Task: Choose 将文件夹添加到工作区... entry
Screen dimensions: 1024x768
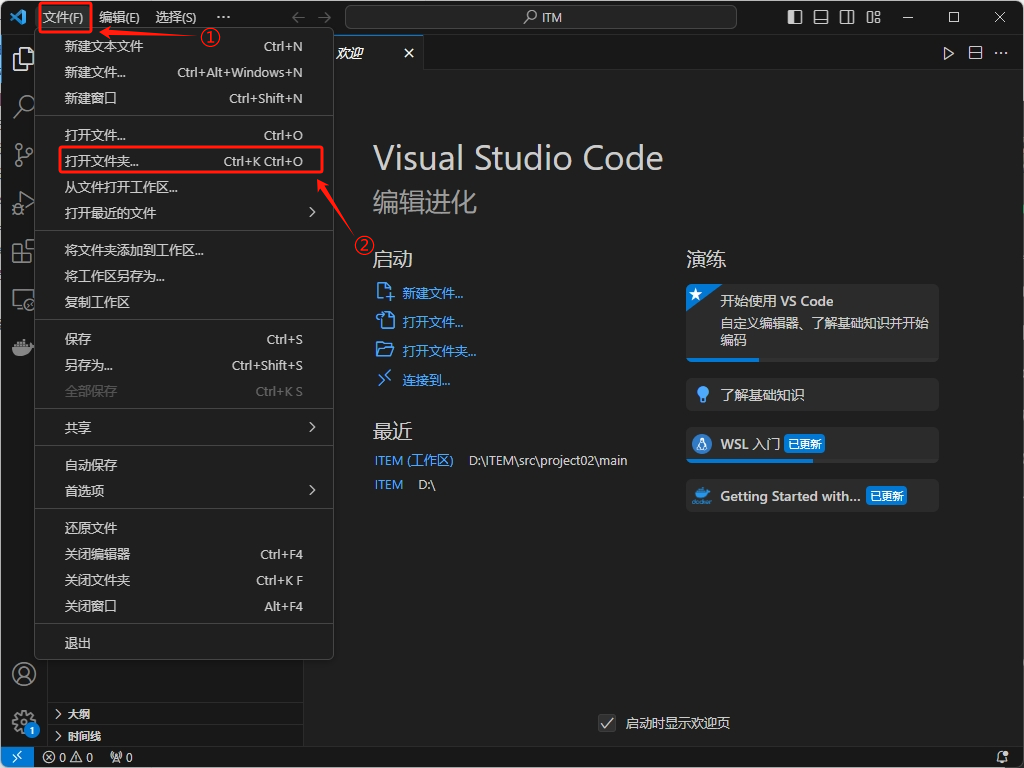Action: click(184, 250)
